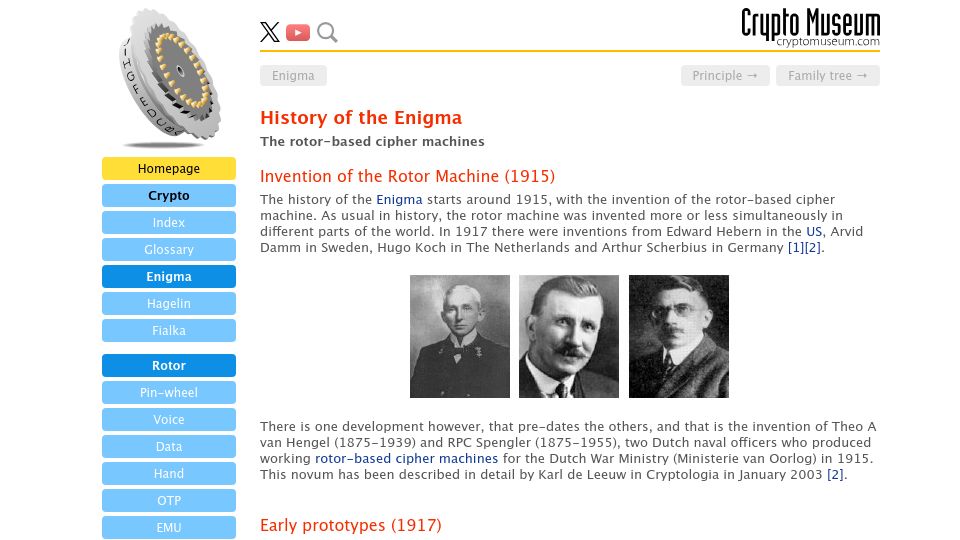
Task: Select the Rotor sidebar category
Action: point(169,366)
